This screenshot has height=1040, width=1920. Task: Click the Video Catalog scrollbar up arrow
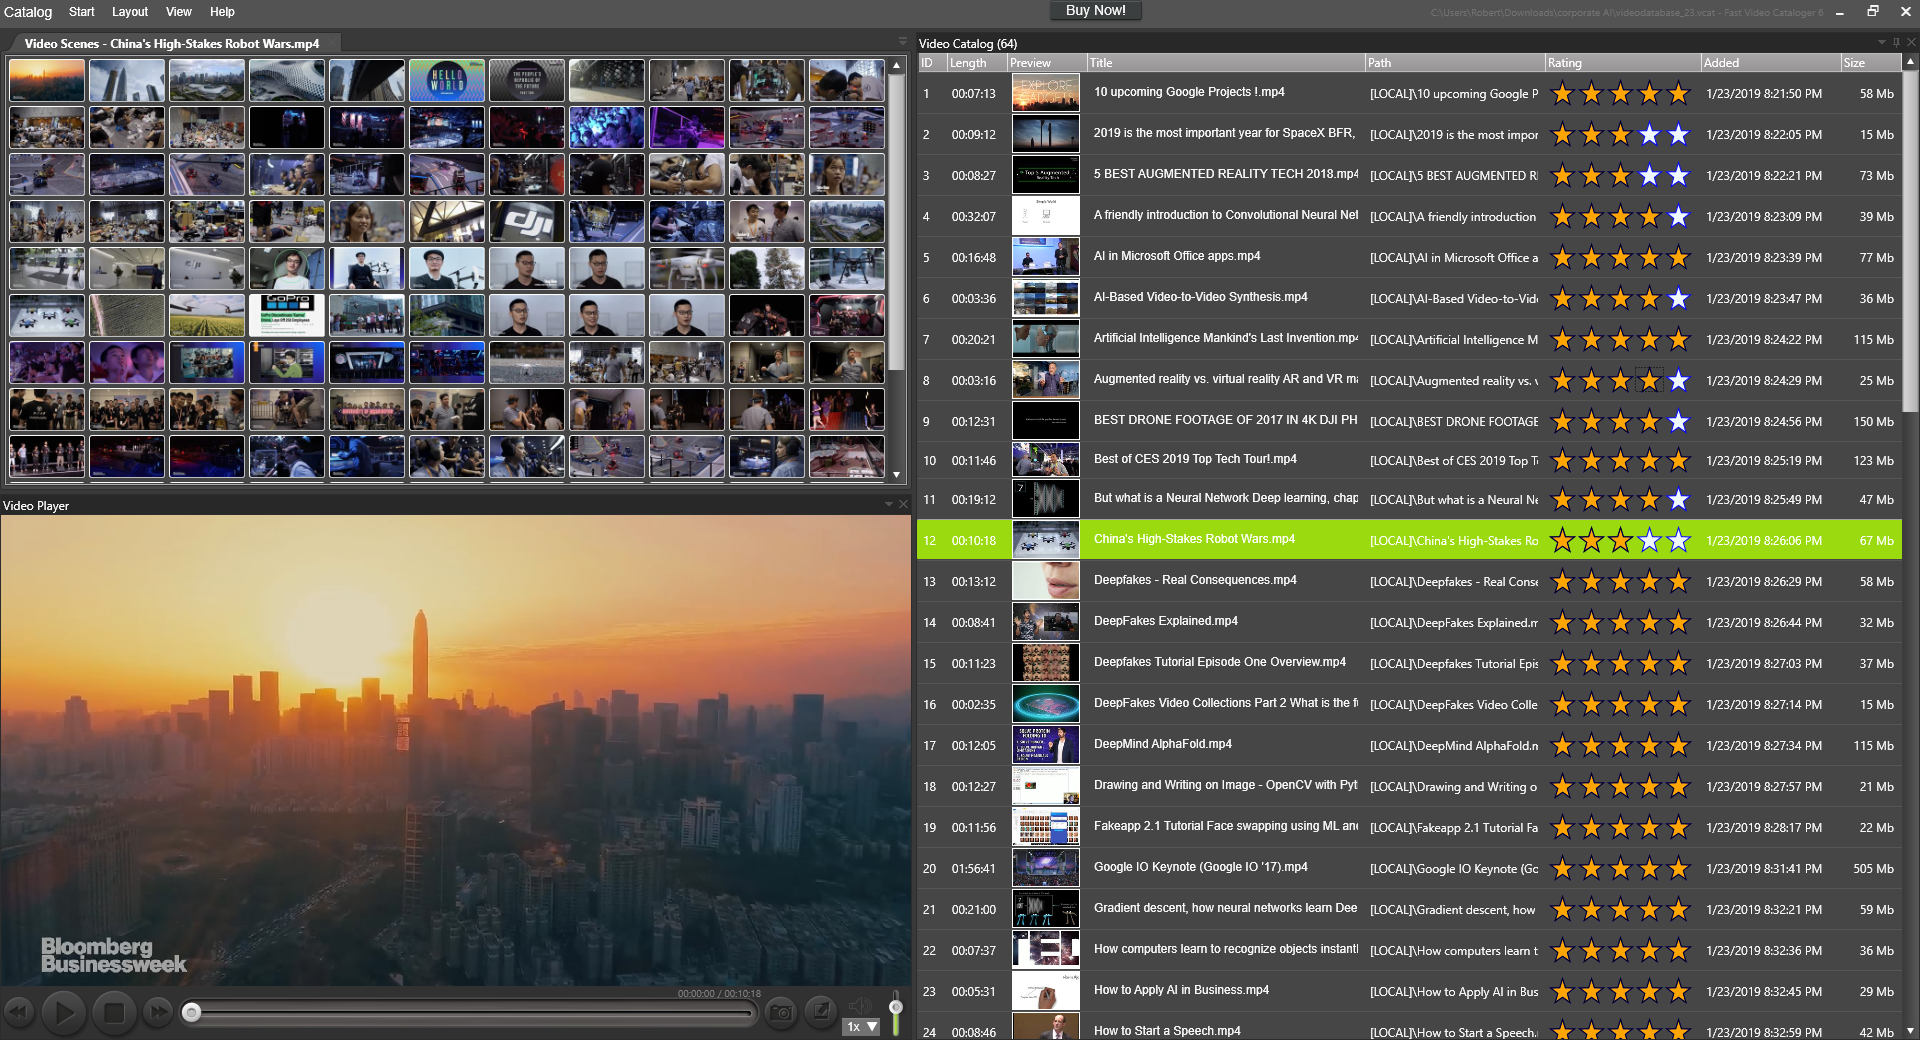pyautogui.click(x=1910, y=62)
